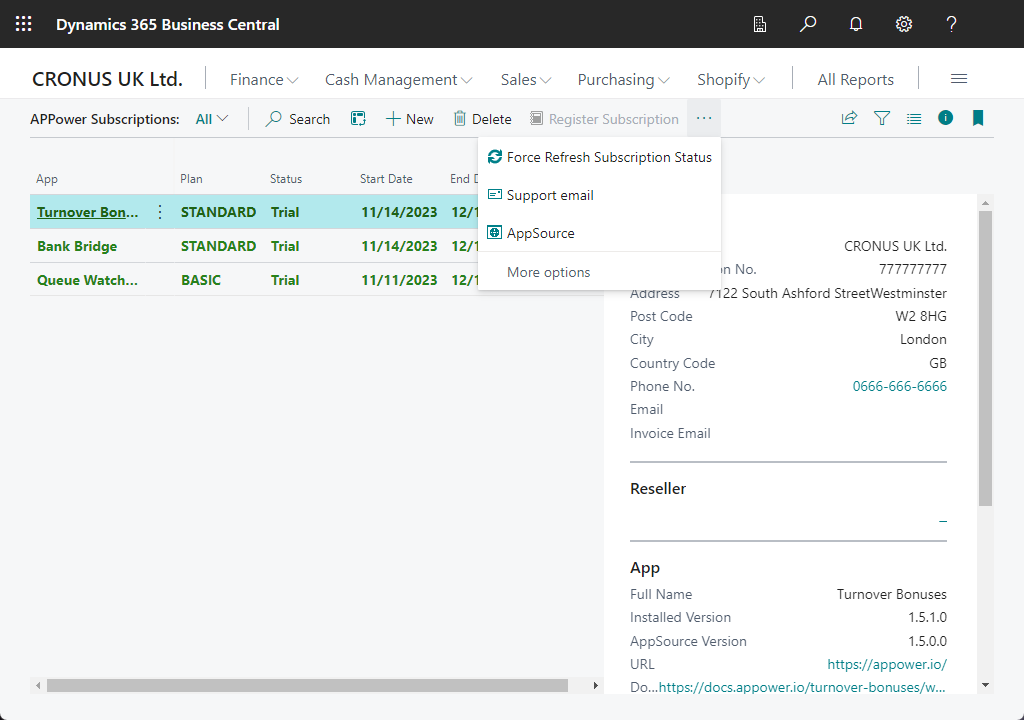
Task: Click the New button
Action: [410, 119]
